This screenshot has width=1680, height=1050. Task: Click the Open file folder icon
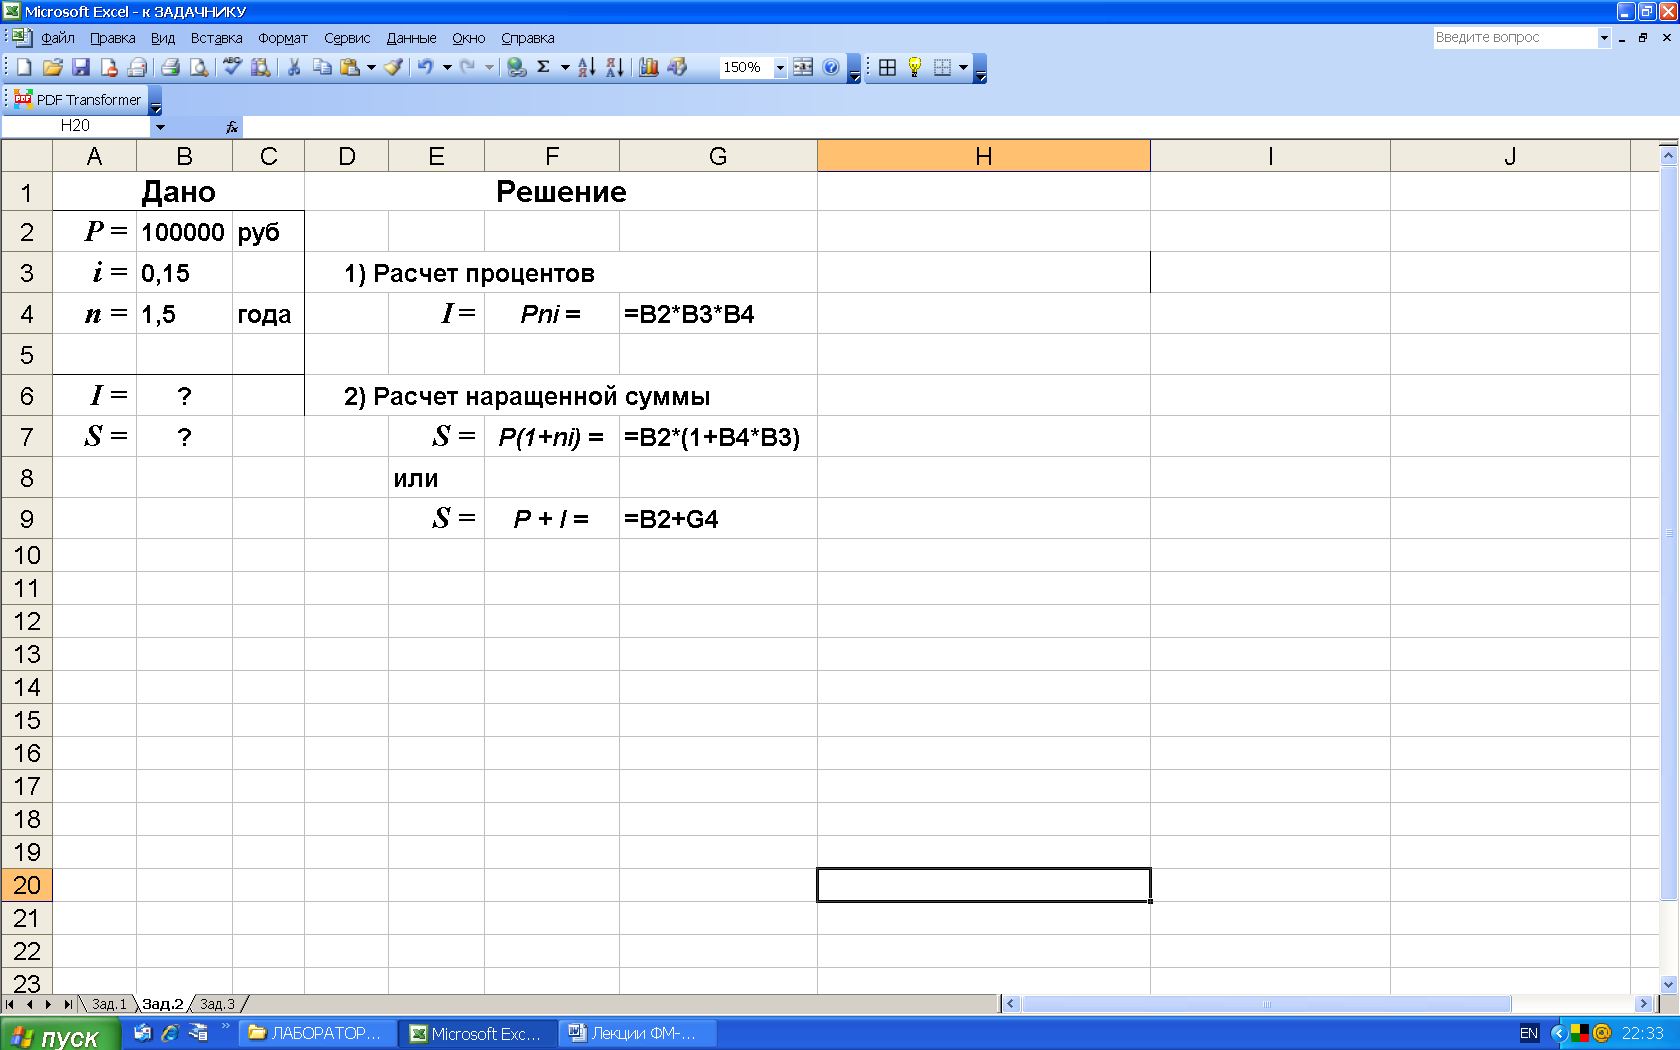pyautogui.click(x=53, y=67)
